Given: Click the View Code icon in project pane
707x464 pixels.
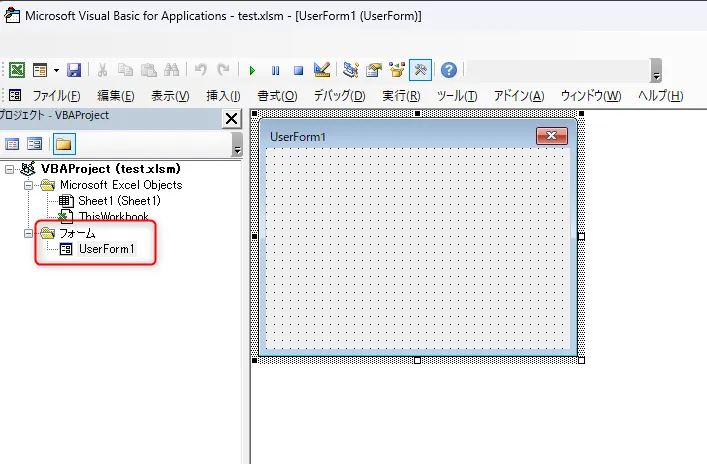Looking at the screenshot, I should [x=12, y=144].
